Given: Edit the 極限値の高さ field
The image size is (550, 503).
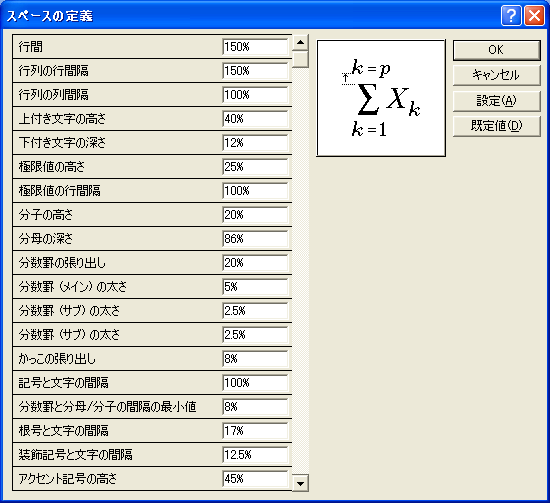Looking at the screenshot, I should click(x=255, y=167).
